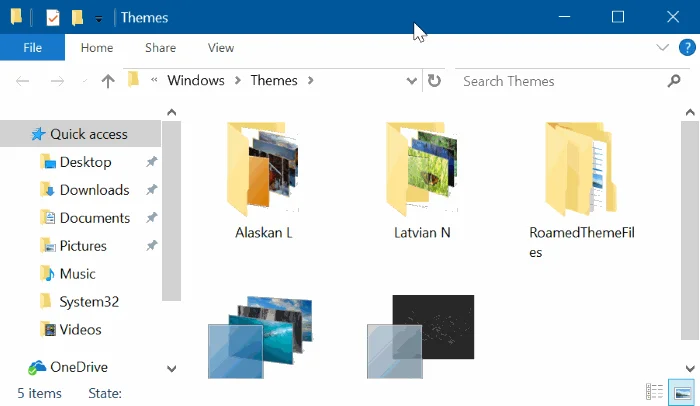Image resolution: width=700 pixels, height=406 pixels.
Task: Select the Latvian N folder
Action: point(422,181)
